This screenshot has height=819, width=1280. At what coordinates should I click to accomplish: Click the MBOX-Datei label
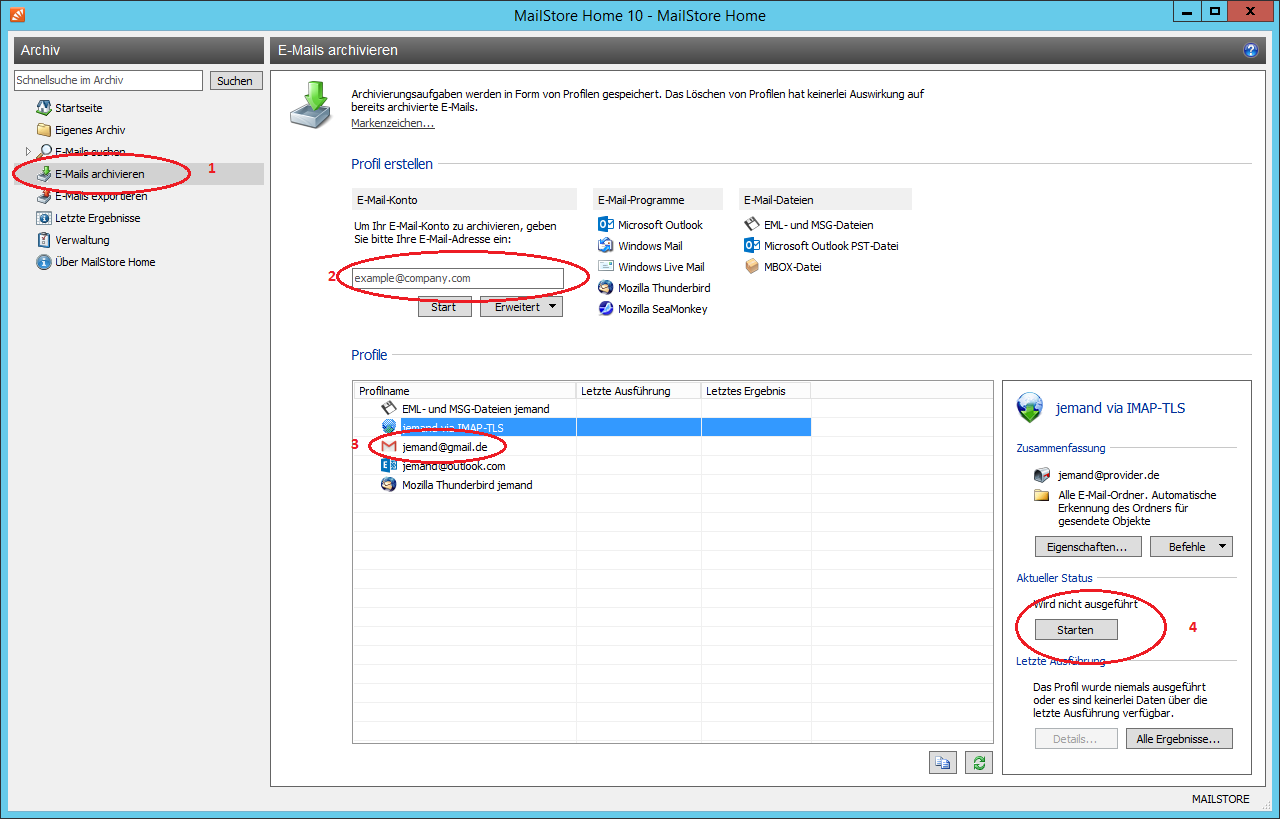793,267
